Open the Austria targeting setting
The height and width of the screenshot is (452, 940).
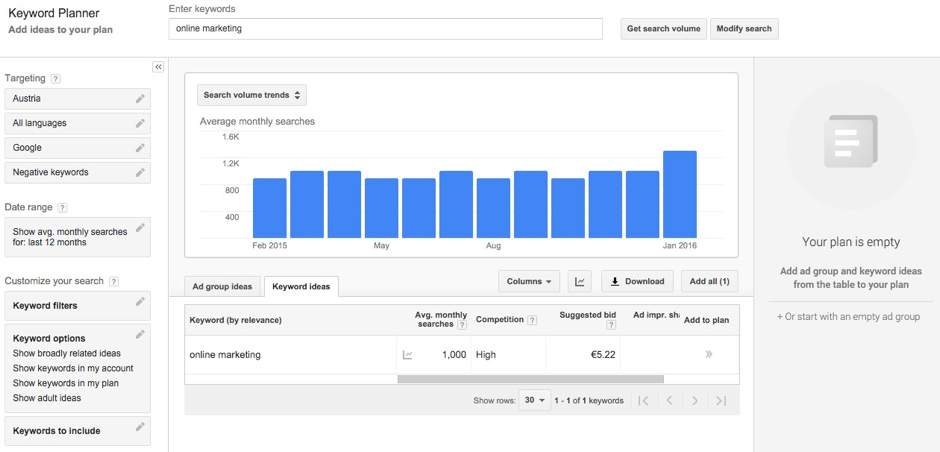77,99
